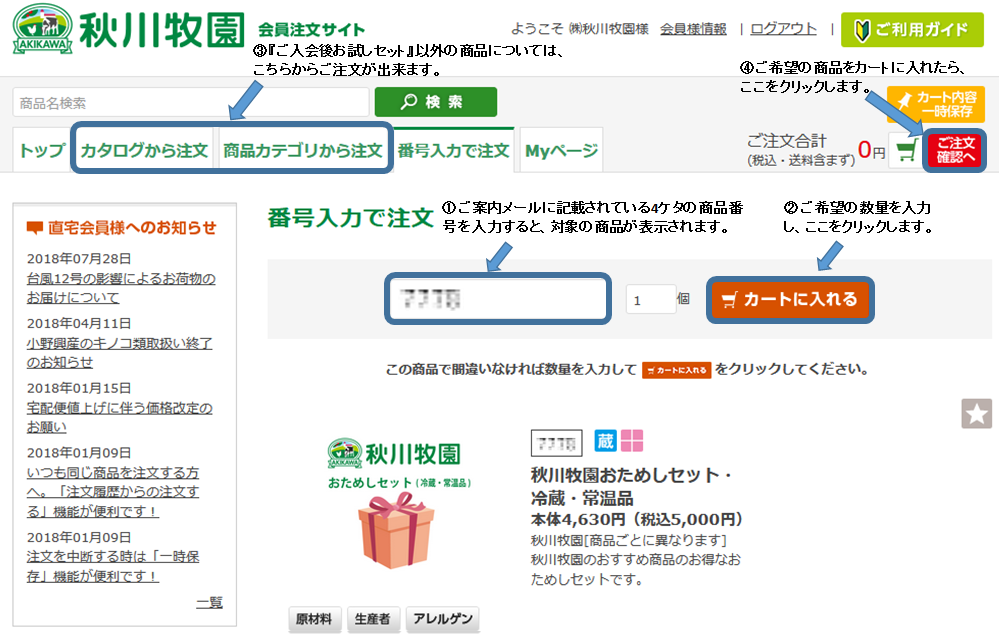Click the orange カートに入れる button
This screenshot has height=637, width=999.
click(790, 299)
